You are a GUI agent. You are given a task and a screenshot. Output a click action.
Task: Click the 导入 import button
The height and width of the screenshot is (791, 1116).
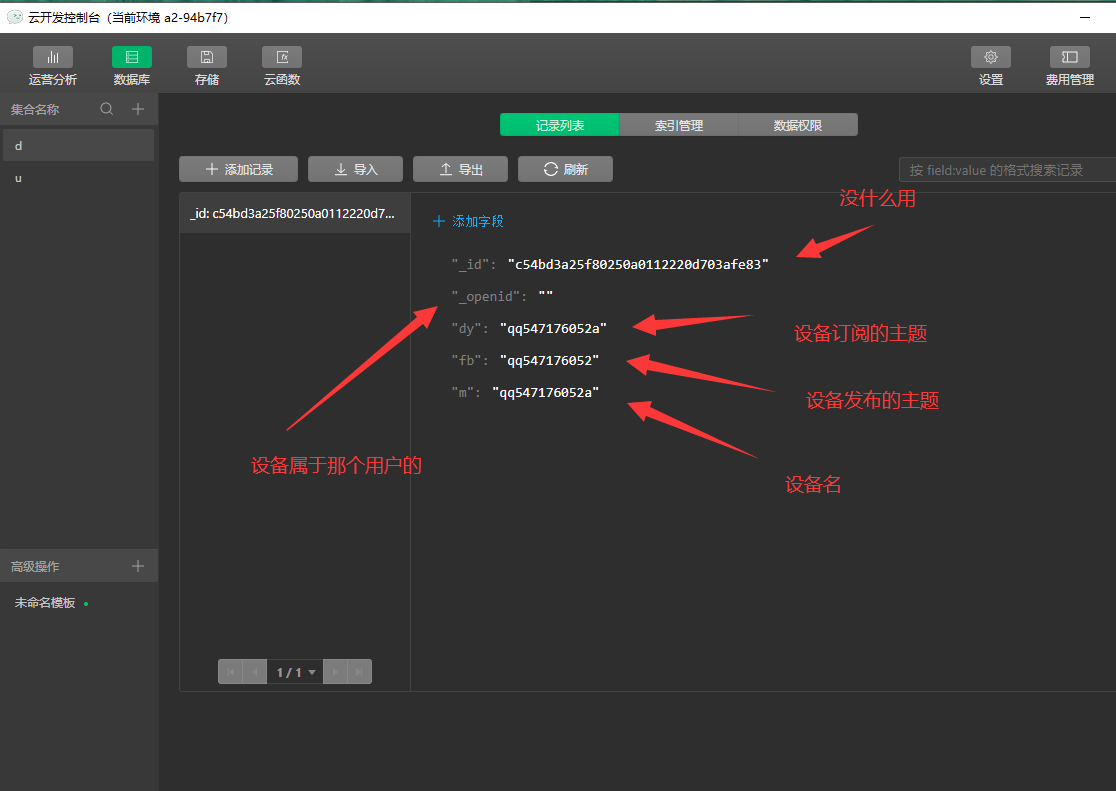pos(355,169)
